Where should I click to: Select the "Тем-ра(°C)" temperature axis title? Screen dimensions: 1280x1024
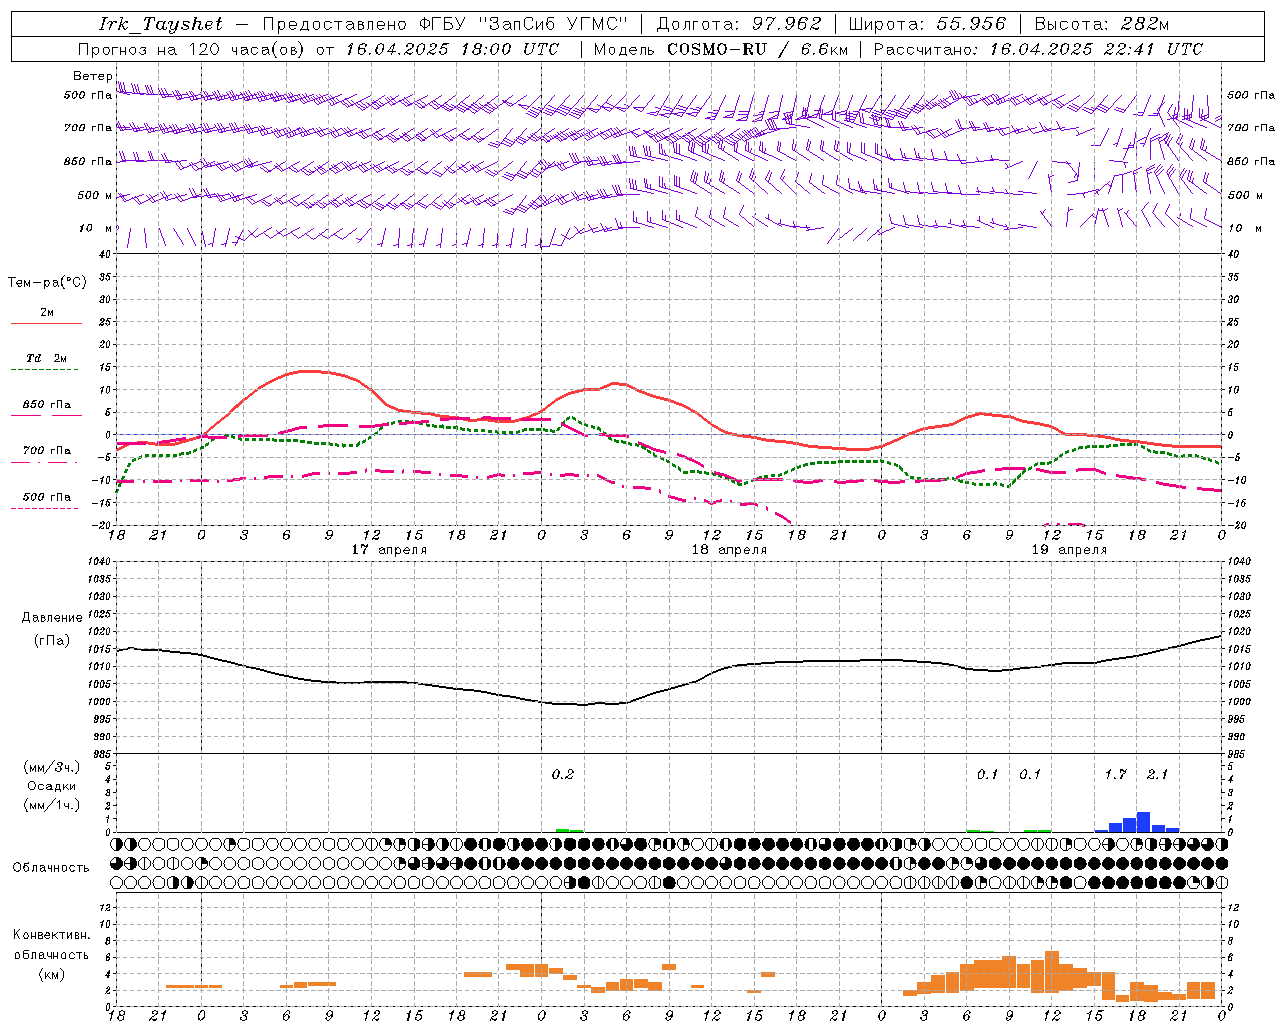(x=47, y=283)
